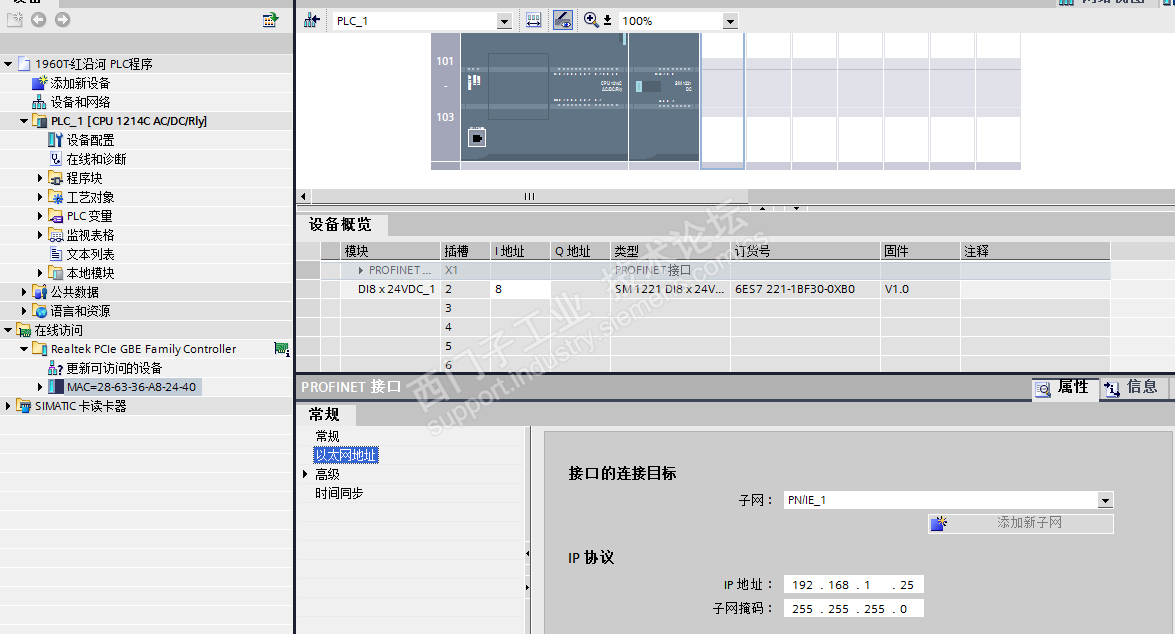The height and width of the screenshot is (634, 1175).
Task: Select 以太网地址 in properties navigation
Action: [346, 456]
